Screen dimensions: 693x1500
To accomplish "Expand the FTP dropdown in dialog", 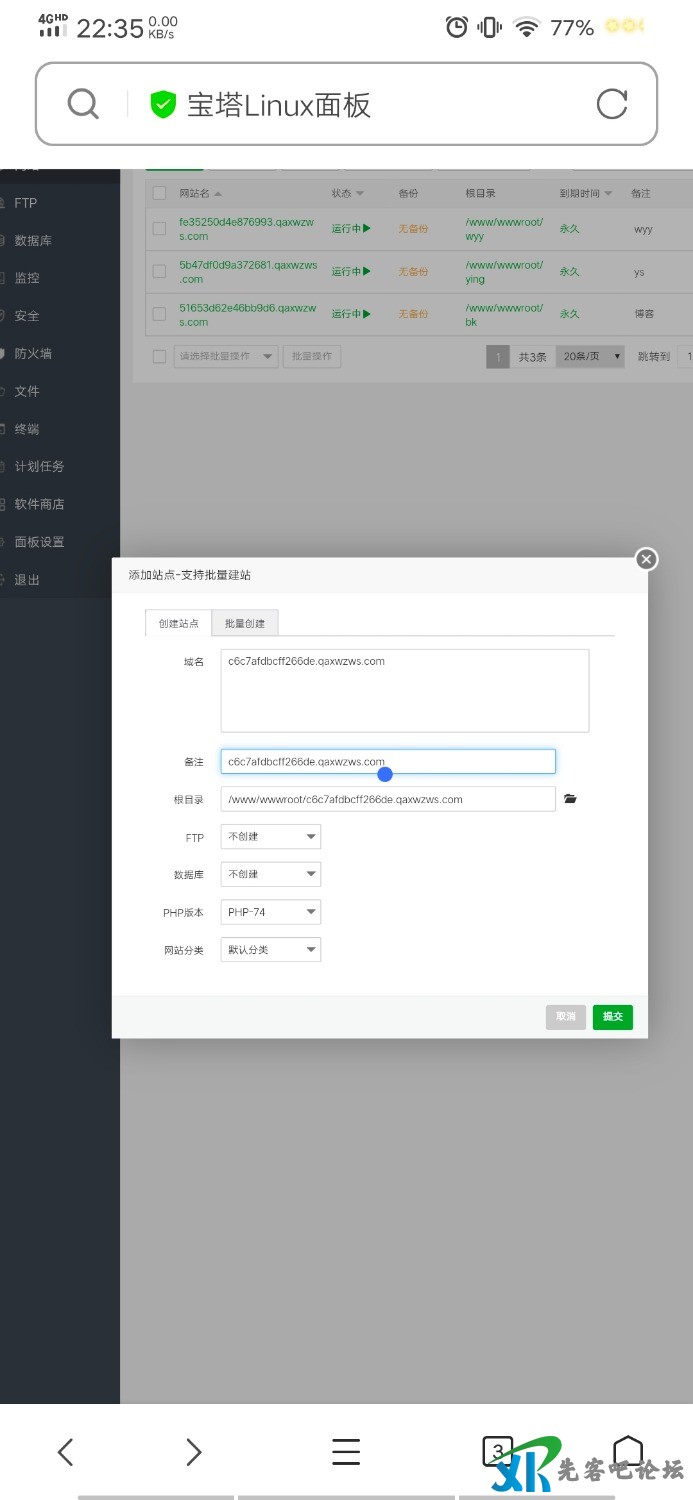I will click(x=271, y=837).
